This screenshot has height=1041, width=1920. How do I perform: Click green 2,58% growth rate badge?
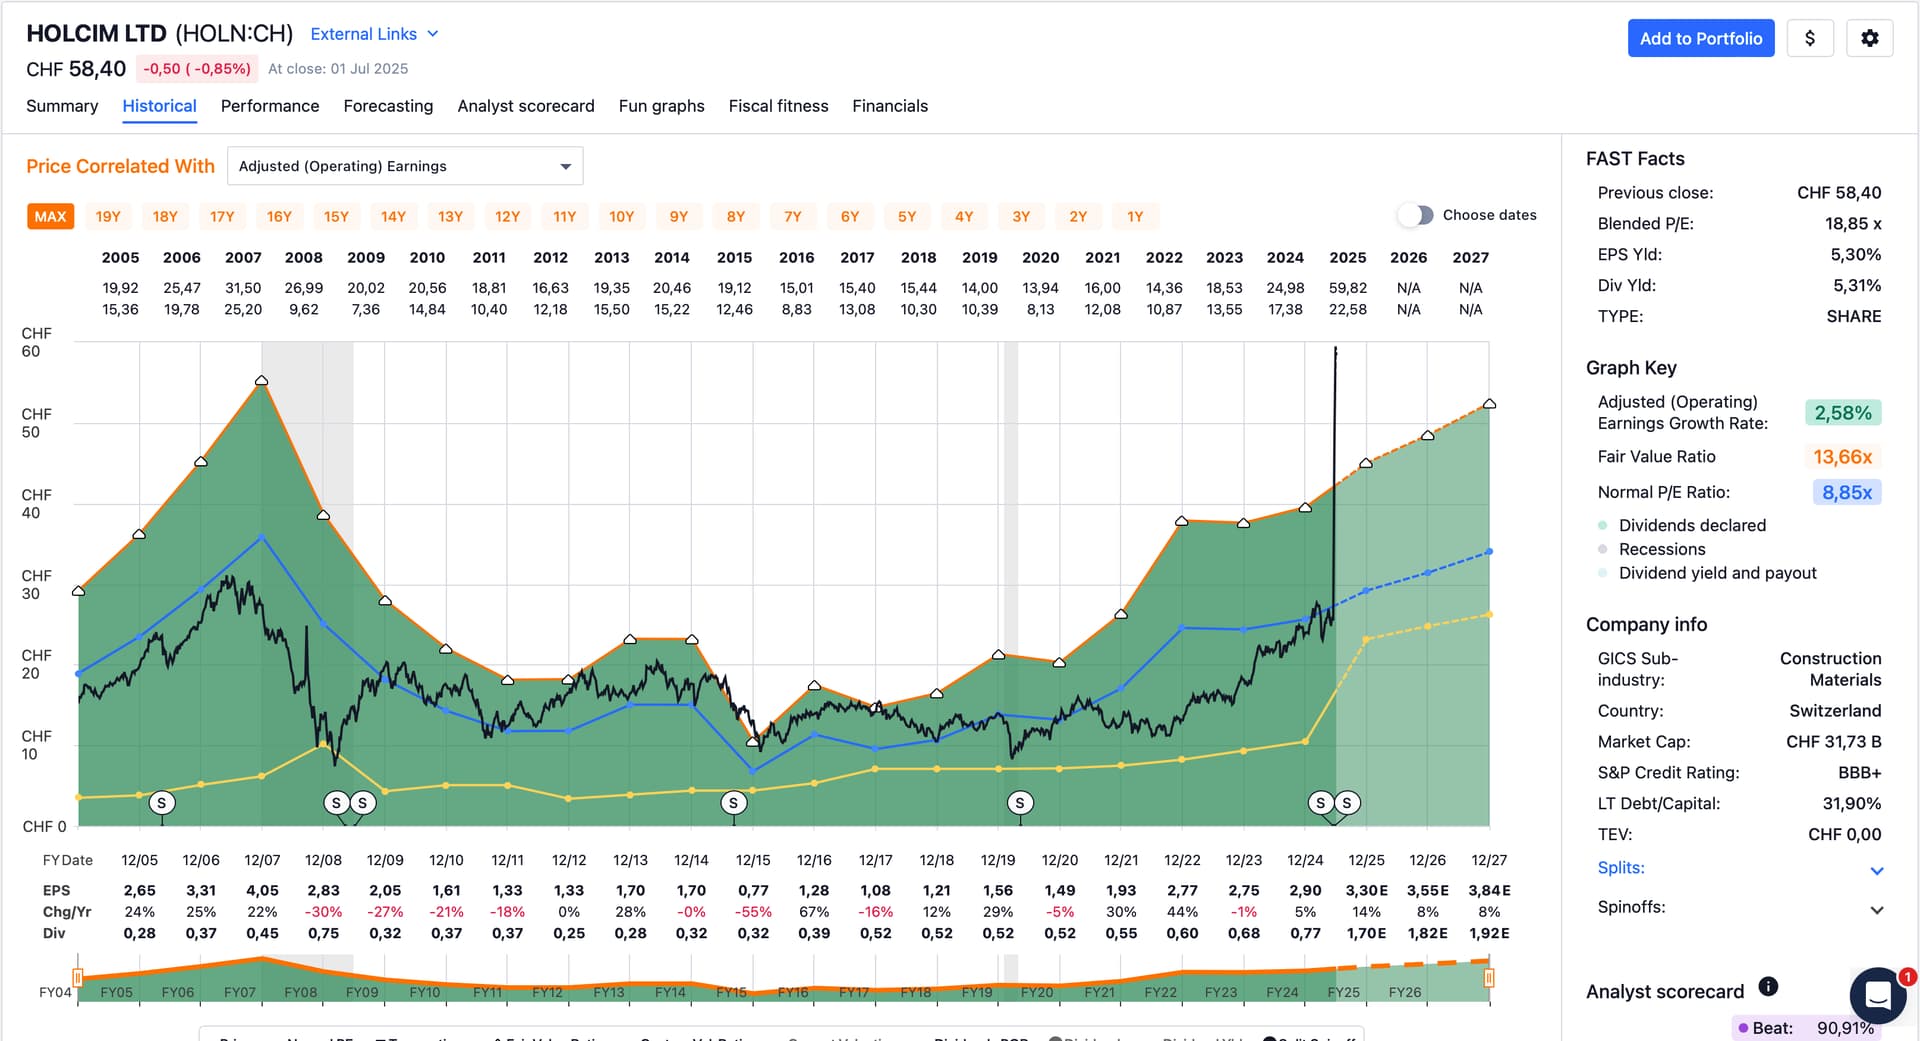[1843, 413]
